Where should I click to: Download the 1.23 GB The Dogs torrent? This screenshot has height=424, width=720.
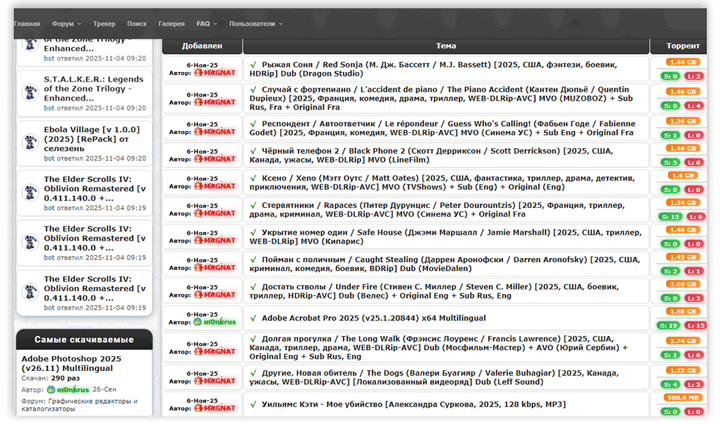click(682, 370)
